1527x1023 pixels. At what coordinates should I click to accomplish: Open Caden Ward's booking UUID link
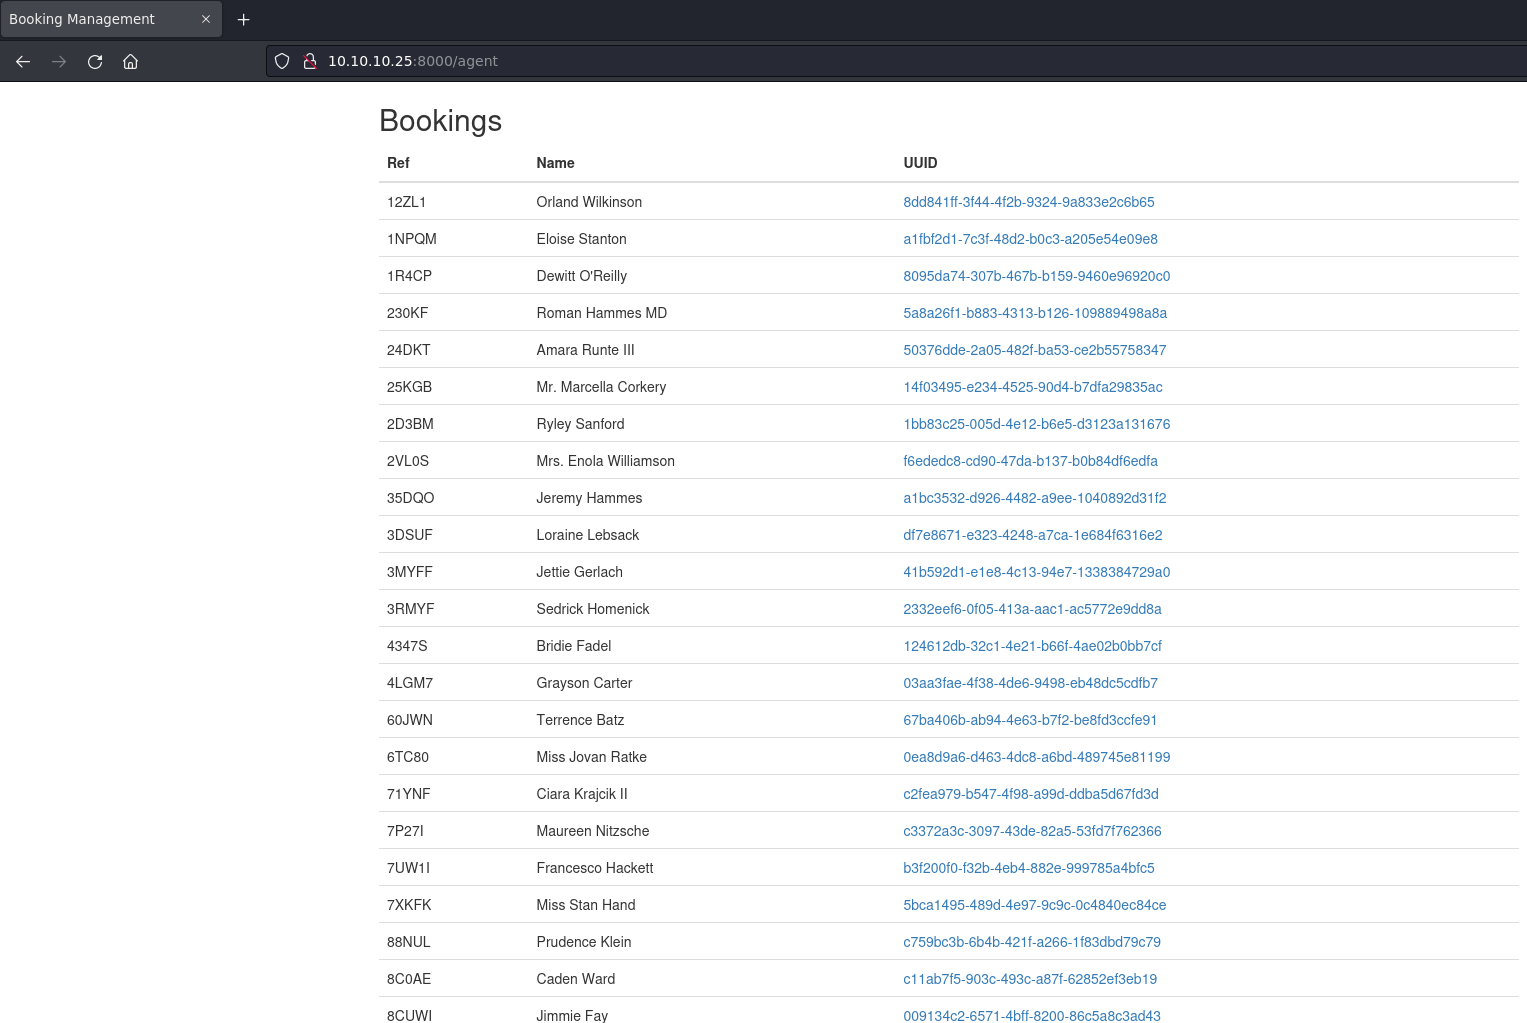(x=1030, y=979)
